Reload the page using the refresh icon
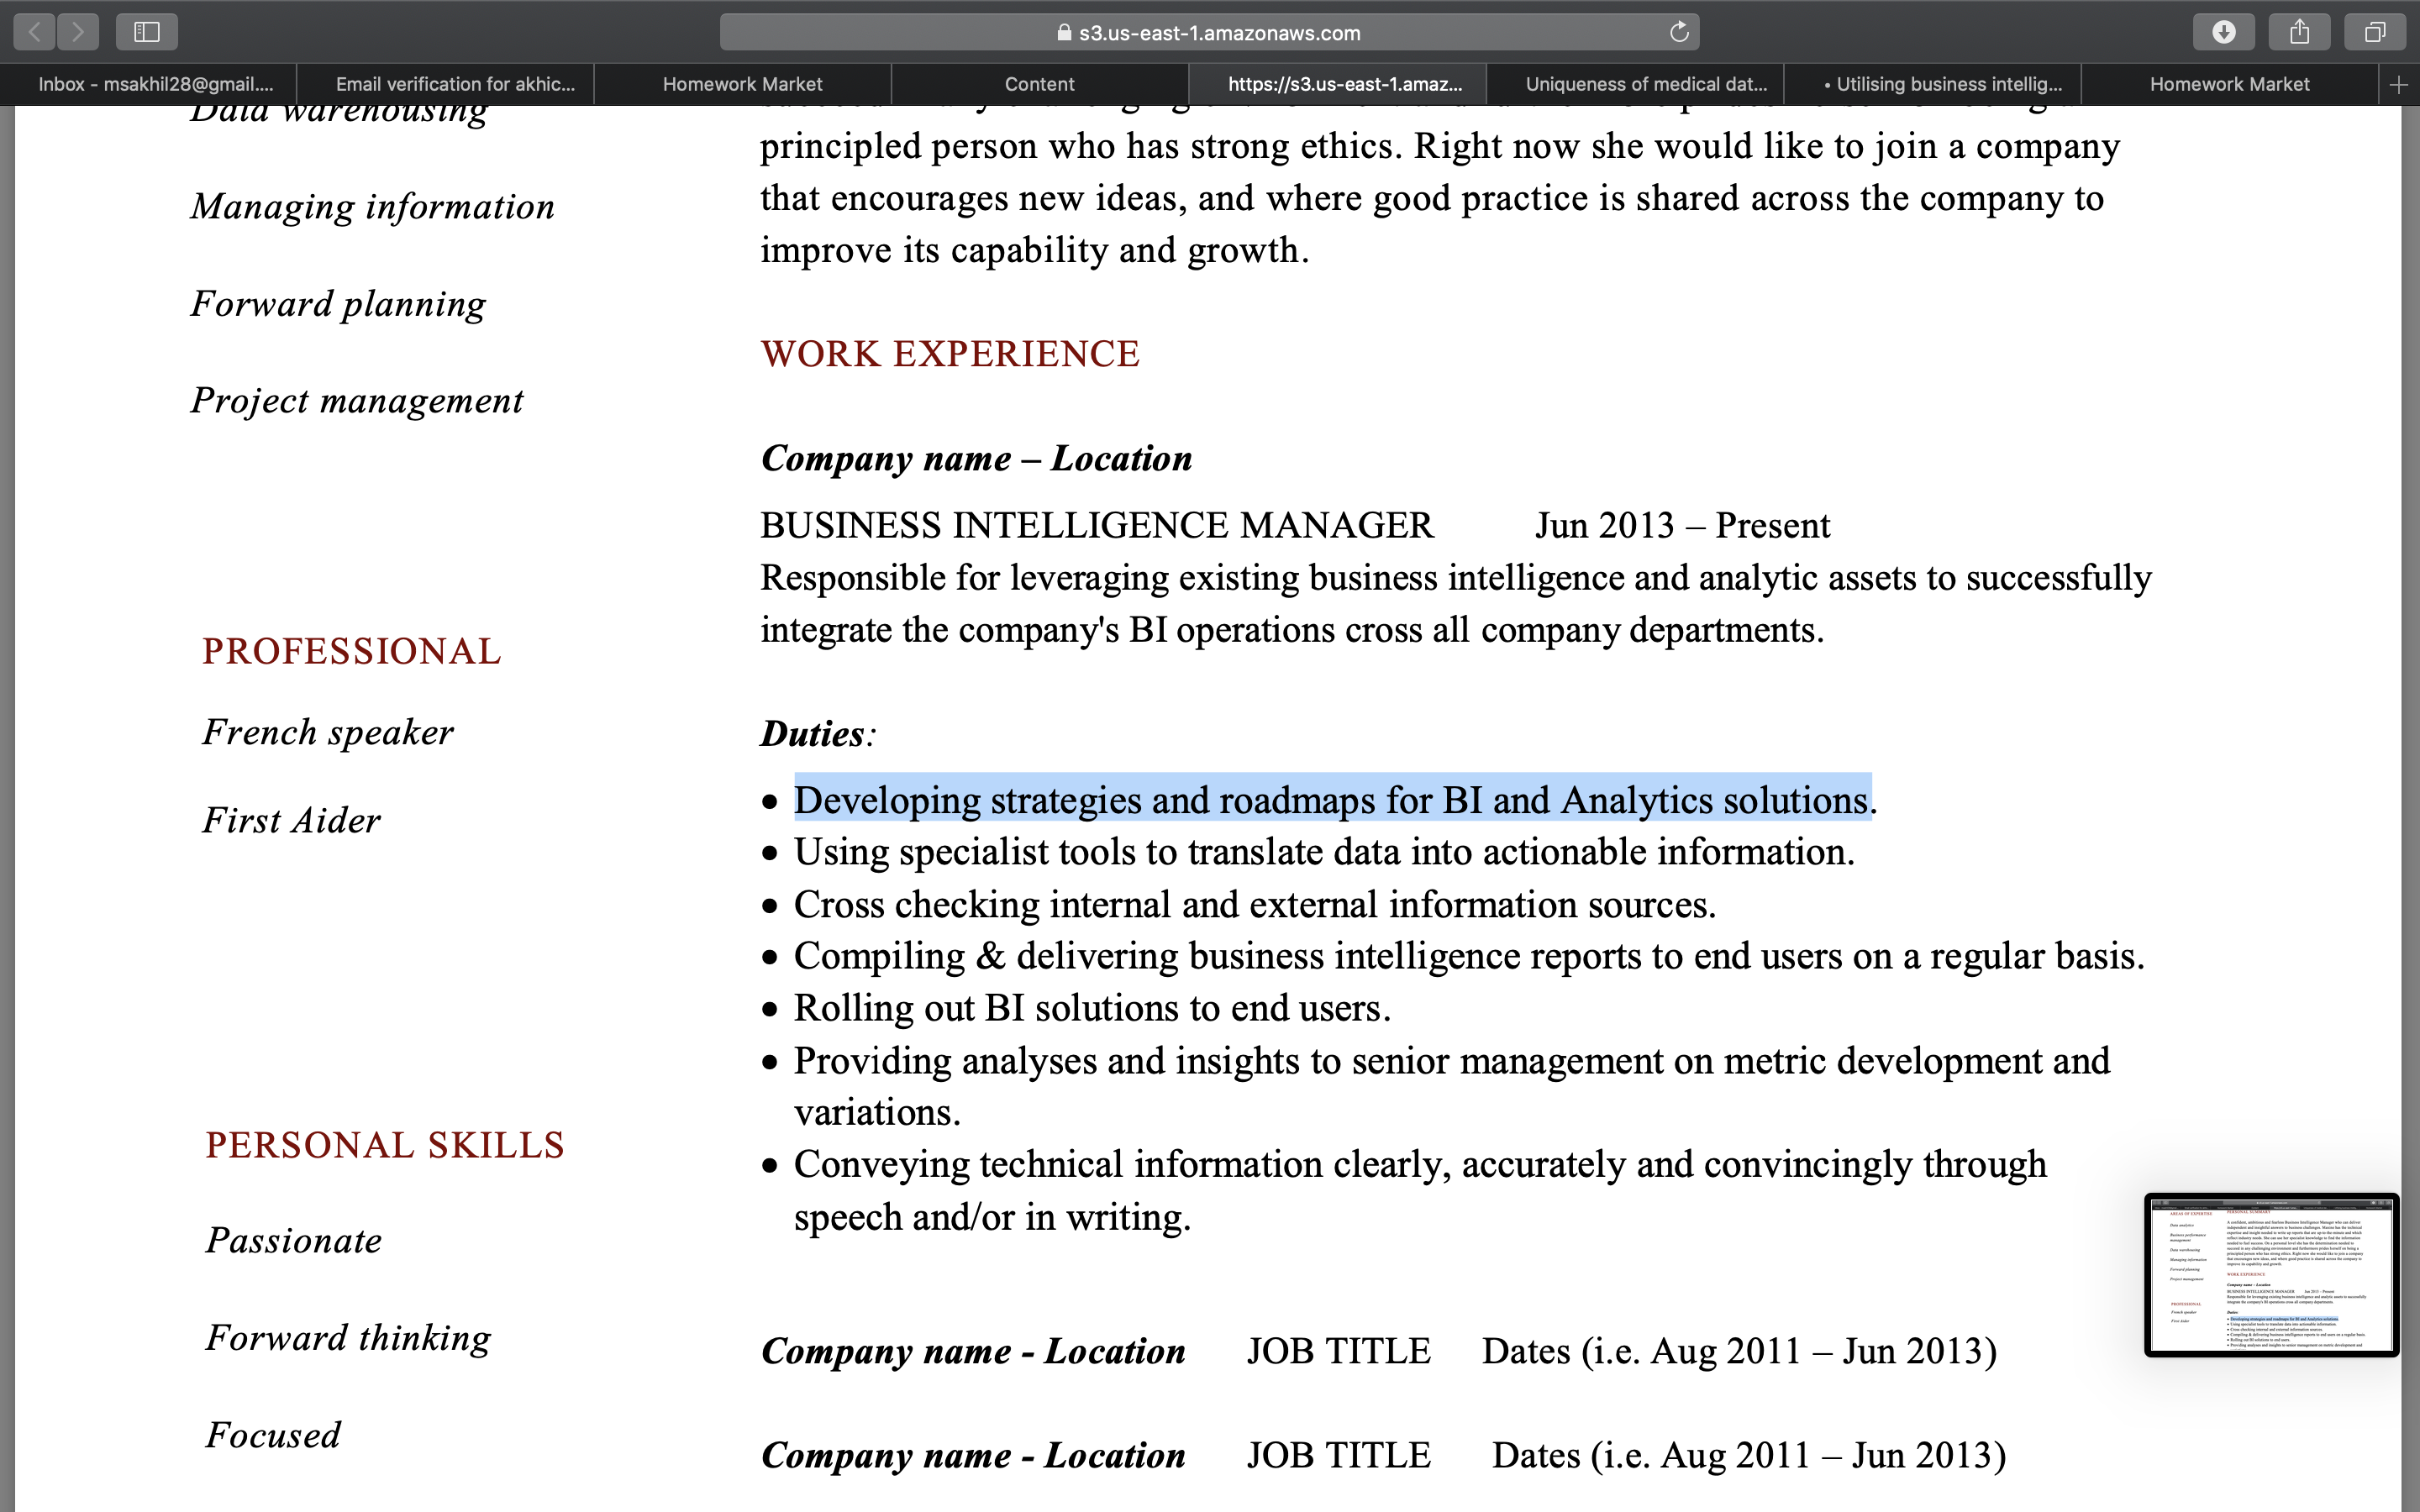Screen dimensions: 2420x1512 tap(1679, 32)
